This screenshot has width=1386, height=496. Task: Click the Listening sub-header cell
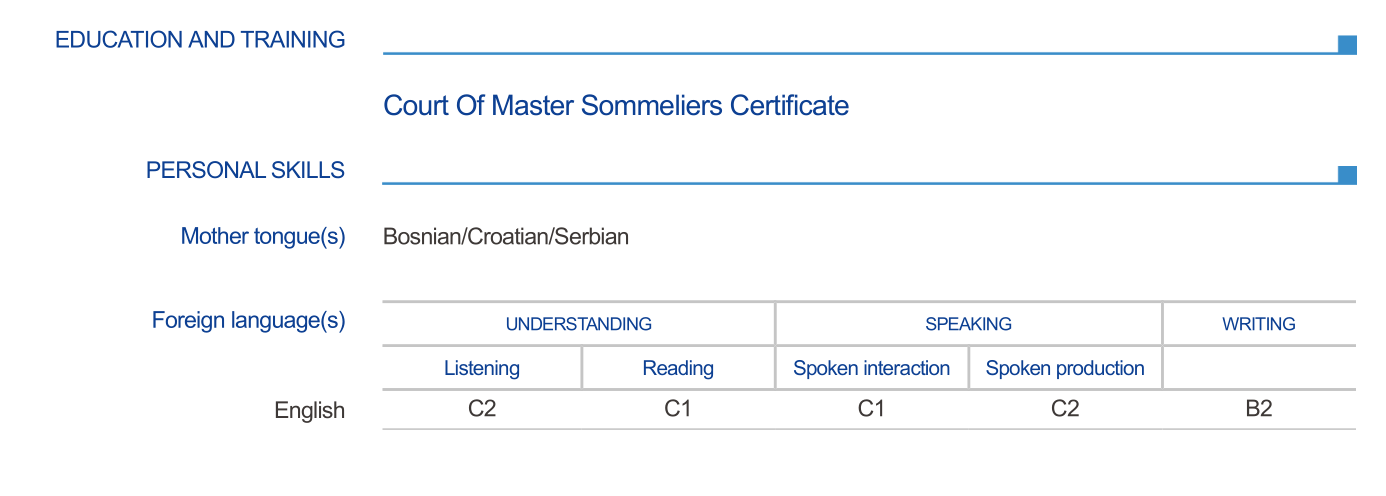(482, 368)
